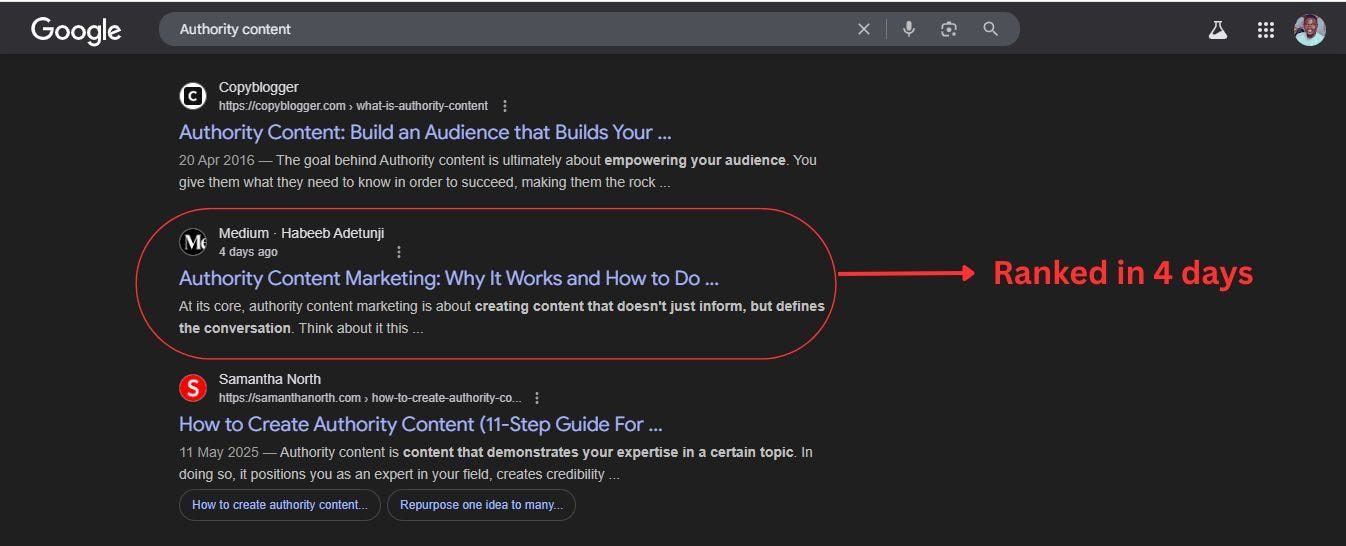This screenshot has width=1346, height=546.
Task: Click the Google logo
Action: [x=76, y=30]
